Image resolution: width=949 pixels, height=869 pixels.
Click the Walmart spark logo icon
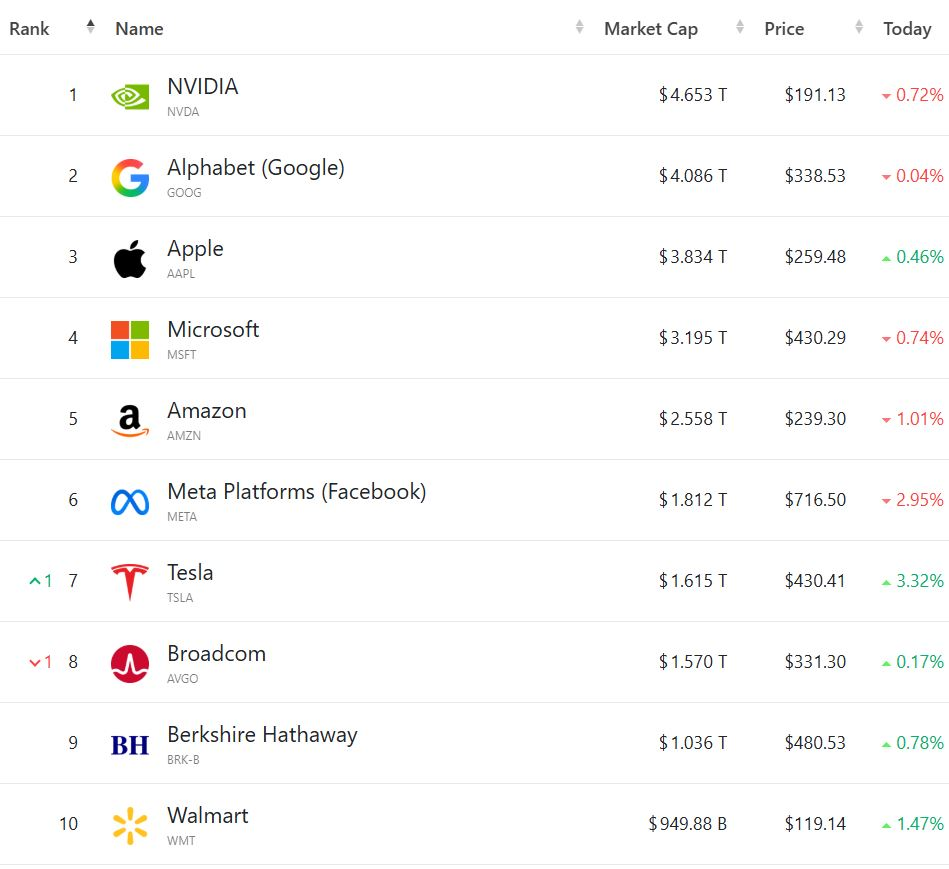click(x=130, y=825)
